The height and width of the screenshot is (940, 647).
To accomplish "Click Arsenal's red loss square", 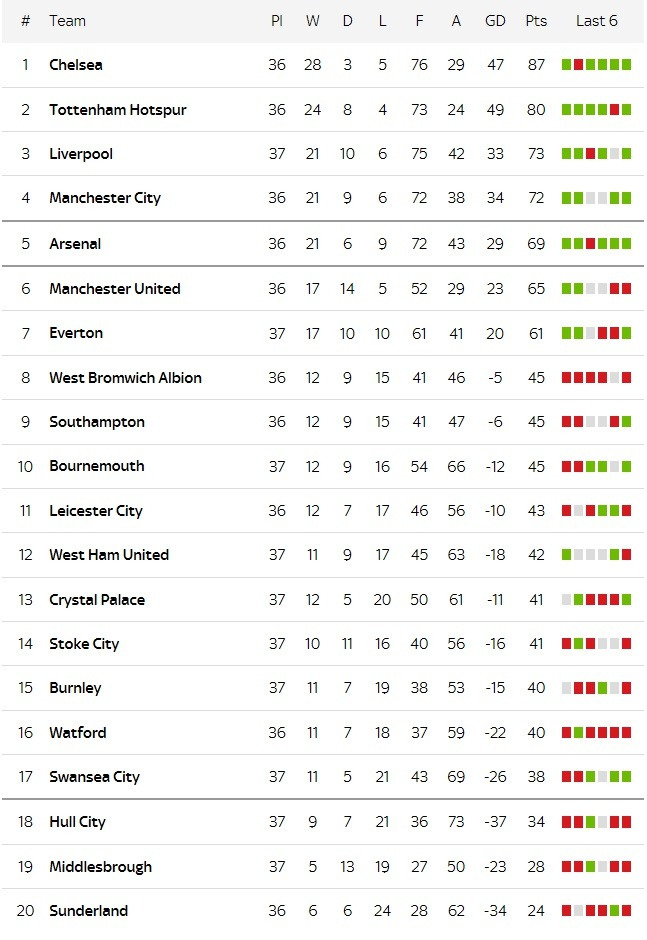I will pos(590,244).
